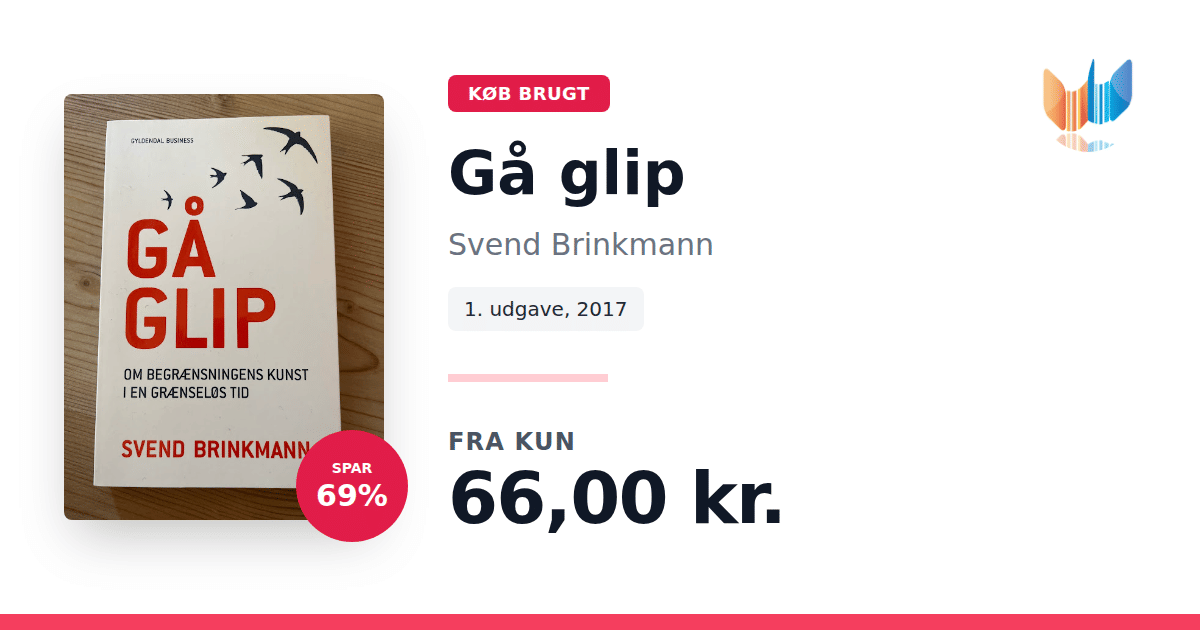The height and width of the screenshot is (630, 1200).
Task: Click the SPAR 69% discount badge
Action: point(352,486)
